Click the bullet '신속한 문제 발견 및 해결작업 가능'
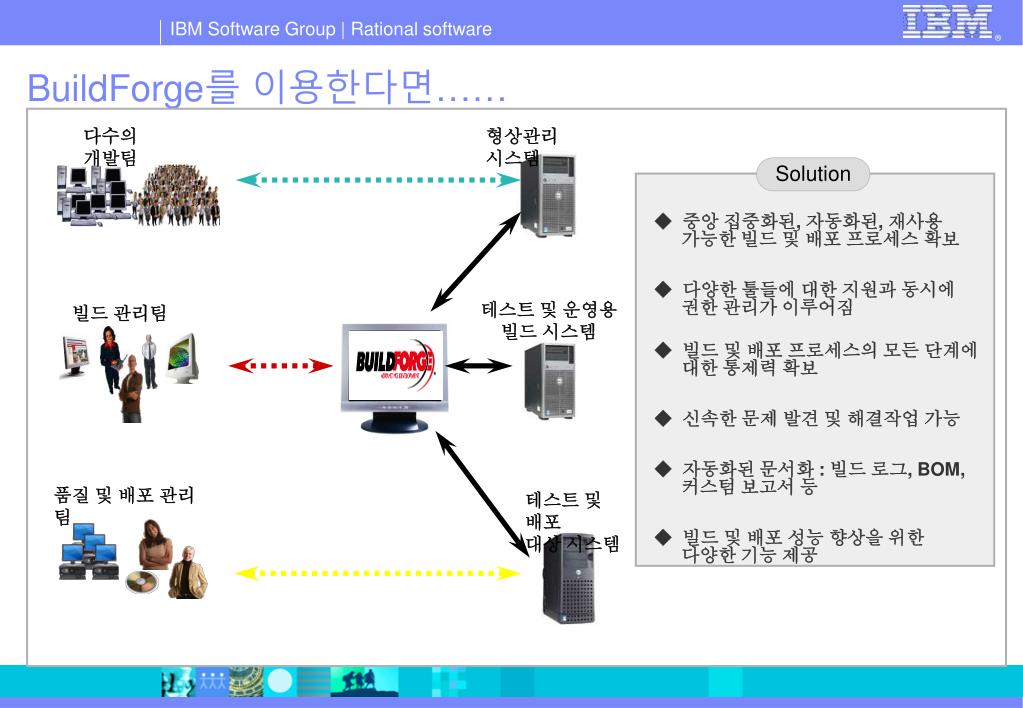Viewport: 1023px width, 708px height. (x=821, y=418)
